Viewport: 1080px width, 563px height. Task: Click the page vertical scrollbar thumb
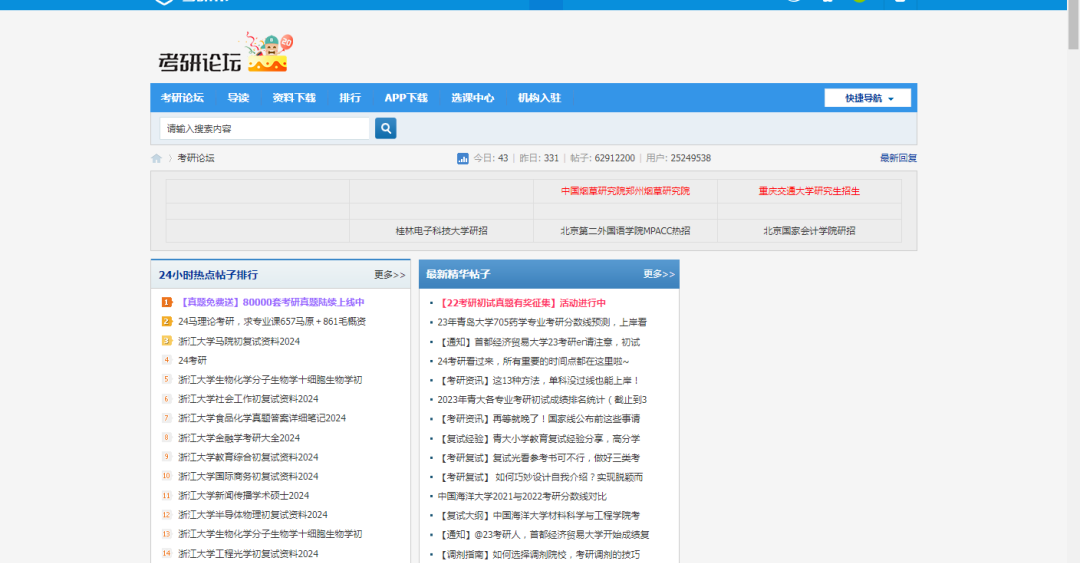[1073, 25]
